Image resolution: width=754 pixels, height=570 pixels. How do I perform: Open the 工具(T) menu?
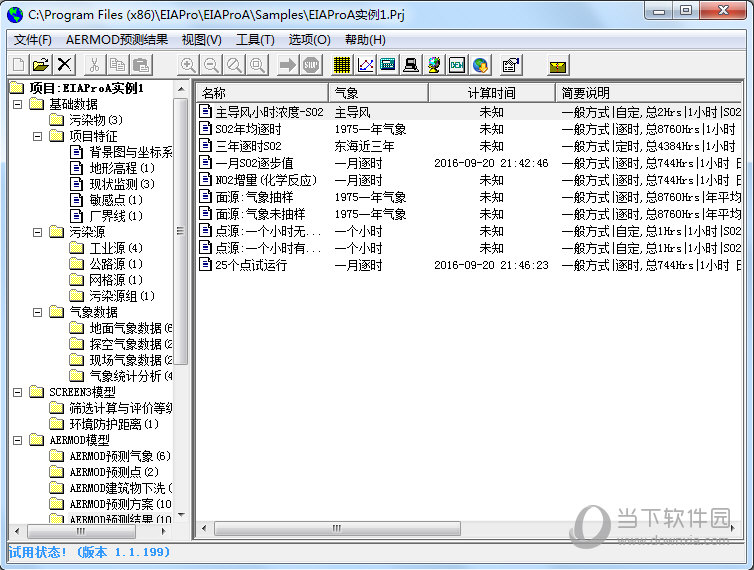[x=255, y=40]
